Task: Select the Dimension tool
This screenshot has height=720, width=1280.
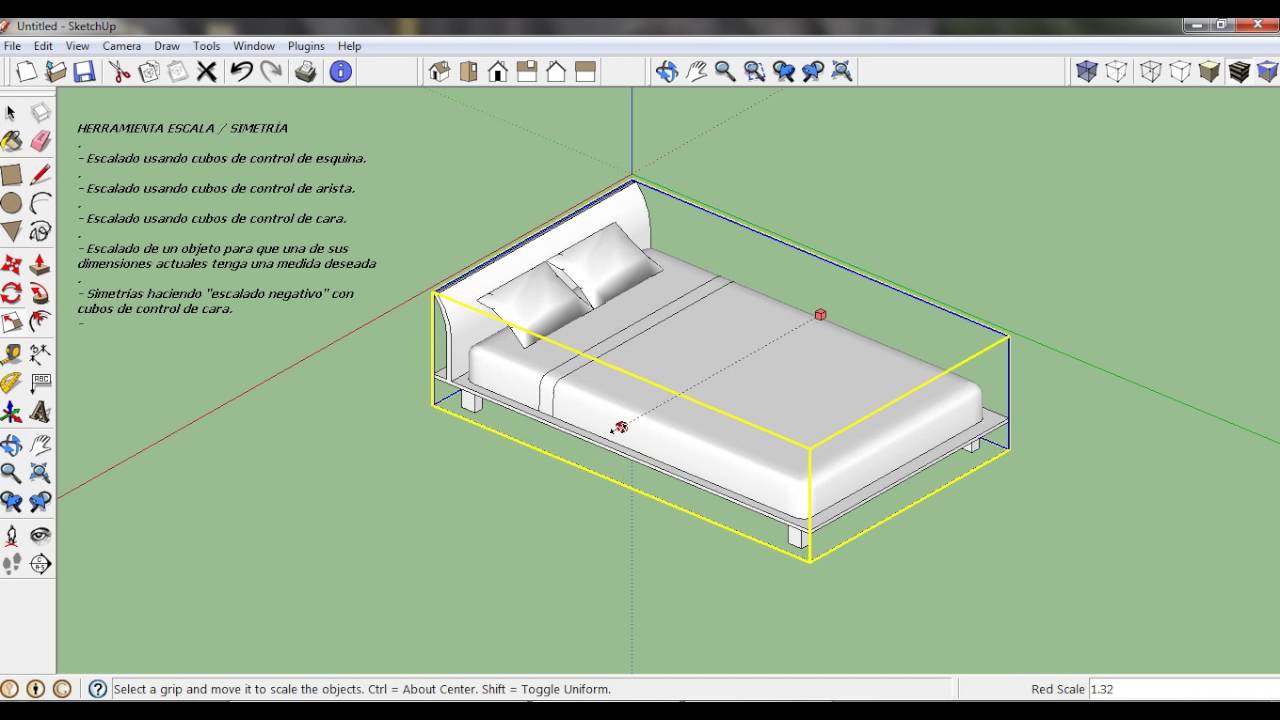Action: pyautogui.click(x=40, y=355)
